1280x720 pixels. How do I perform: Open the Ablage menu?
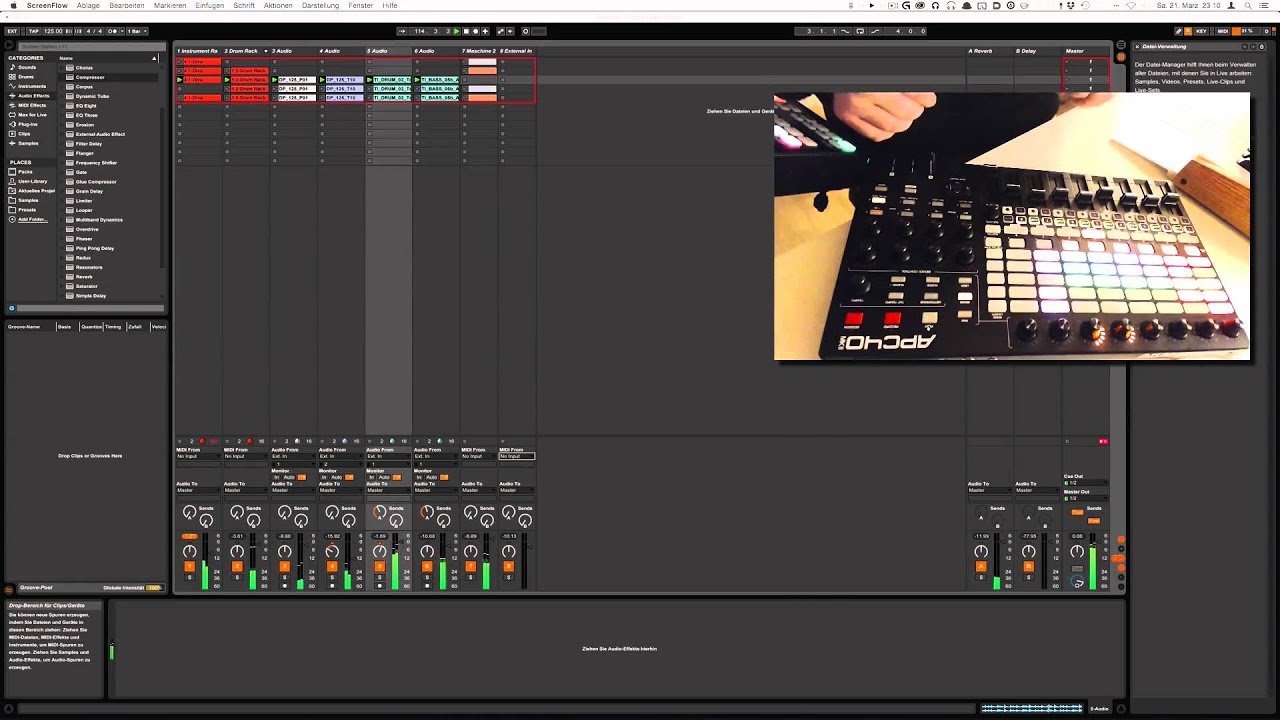coord(88,5)
